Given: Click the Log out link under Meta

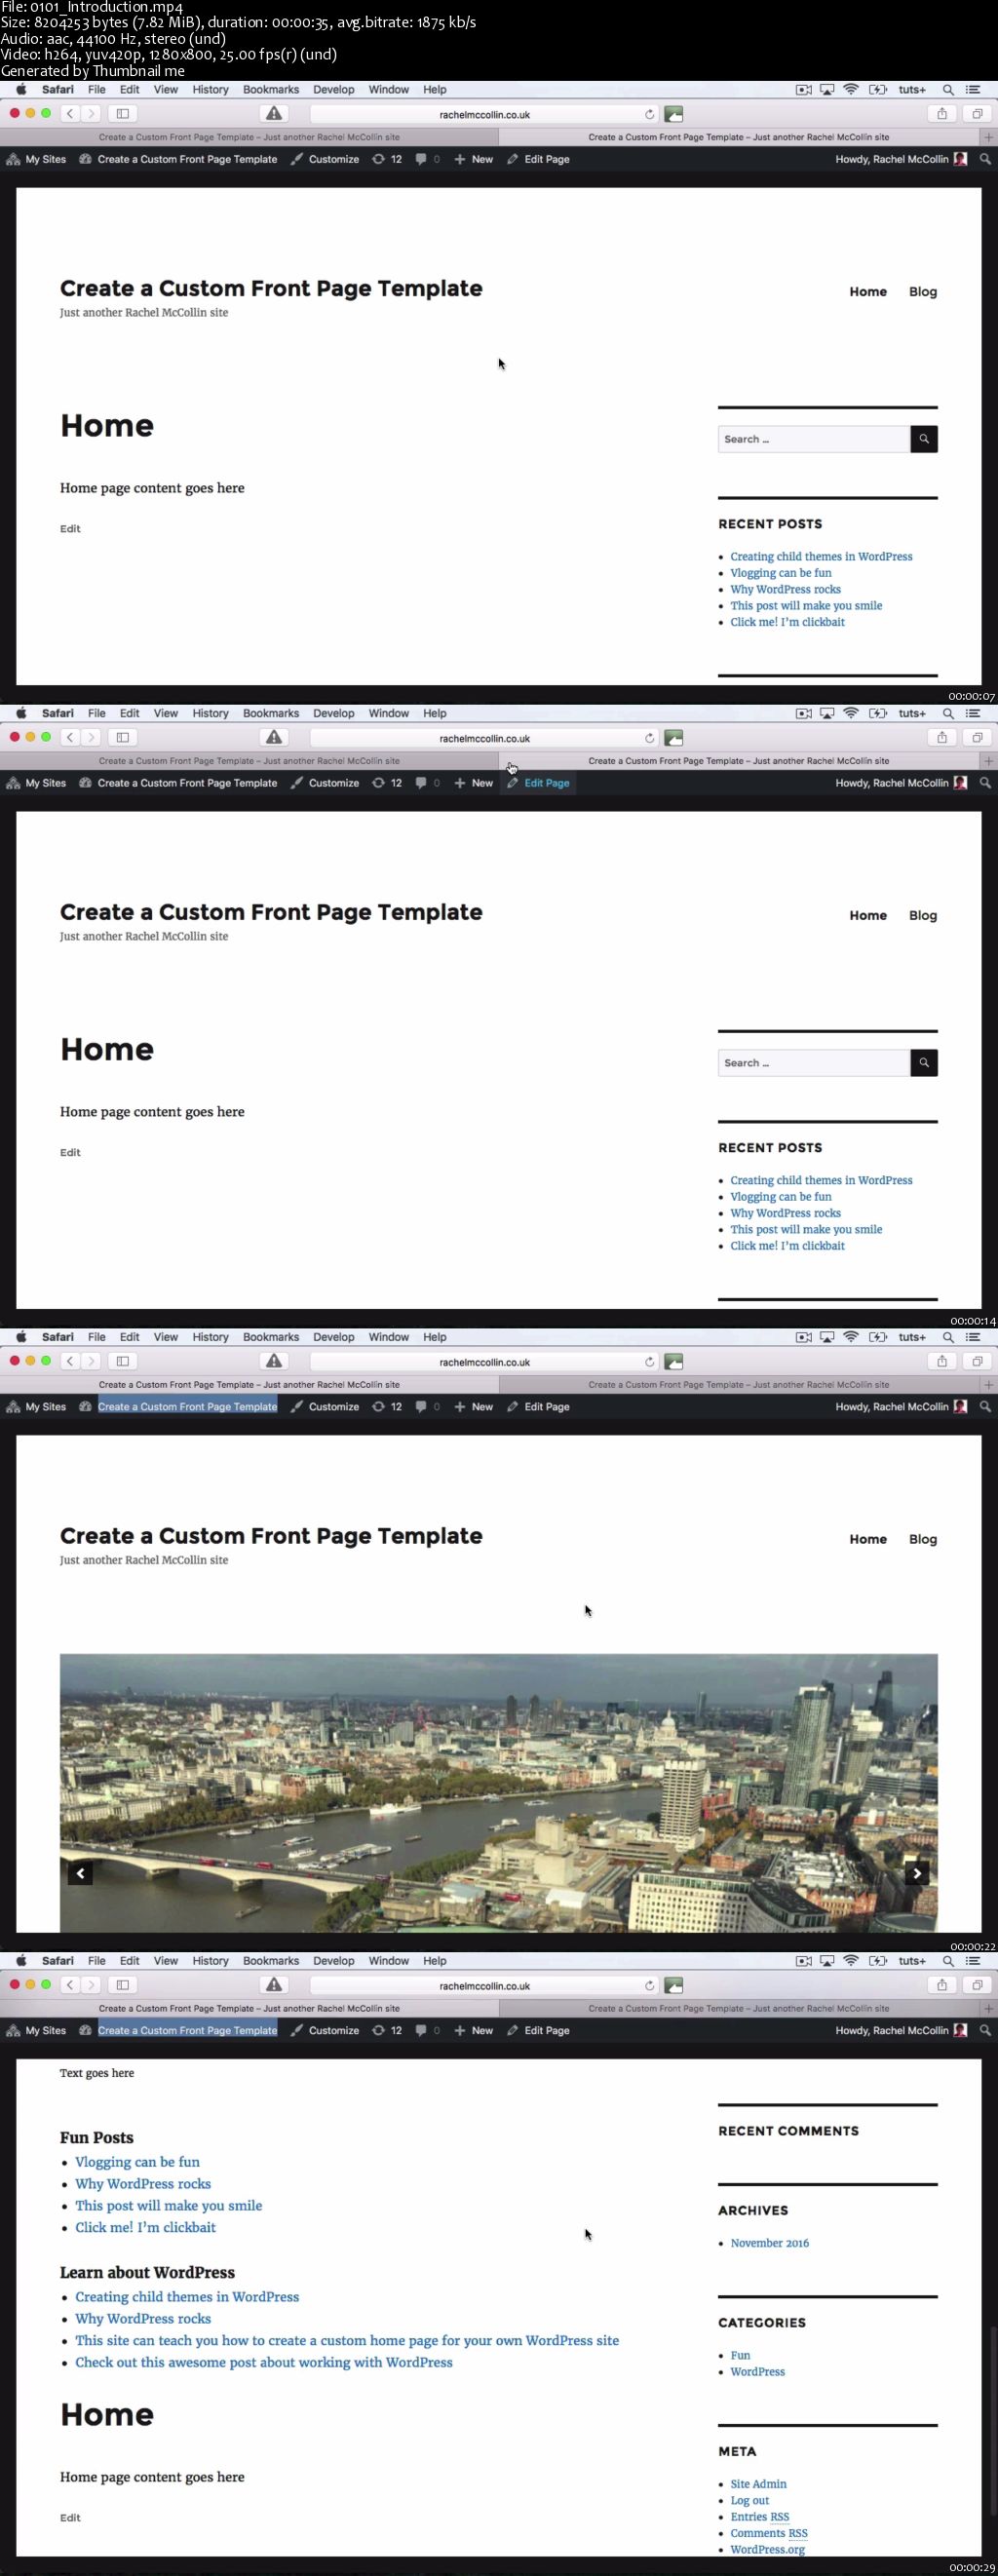Looking at the screenshot, I should point(749,2500).
